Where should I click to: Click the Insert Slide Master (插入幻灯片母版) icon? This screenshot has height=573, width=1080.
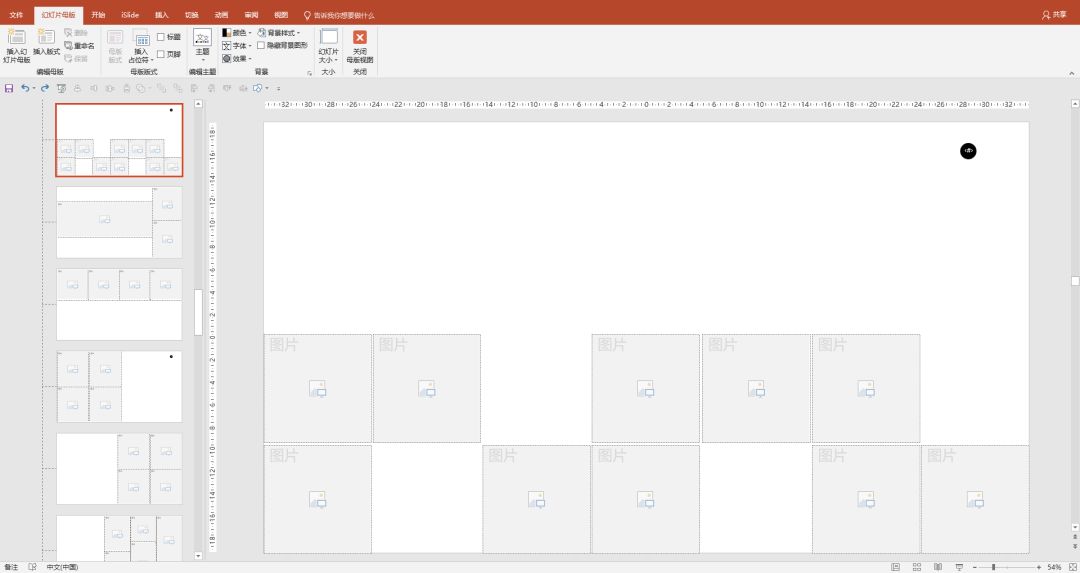pyautogui.click(x=17, y=45)
